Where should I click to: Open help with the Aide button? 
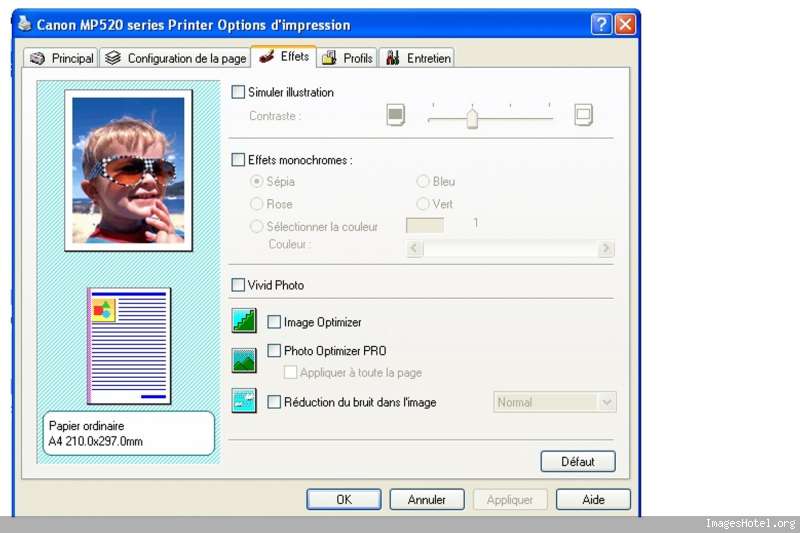tap(593, 499)
